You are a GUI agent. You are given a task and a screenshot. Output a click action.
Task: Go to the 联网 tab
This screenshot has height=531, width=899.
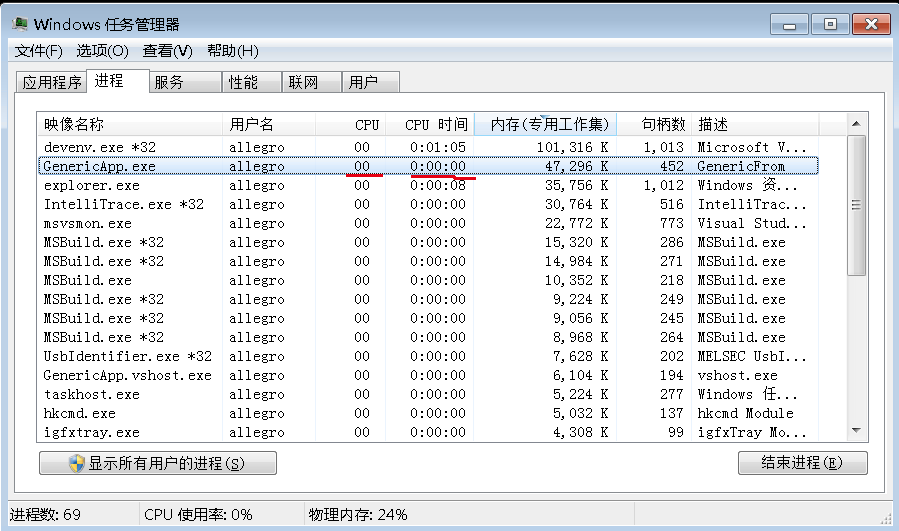coord(311,83)
